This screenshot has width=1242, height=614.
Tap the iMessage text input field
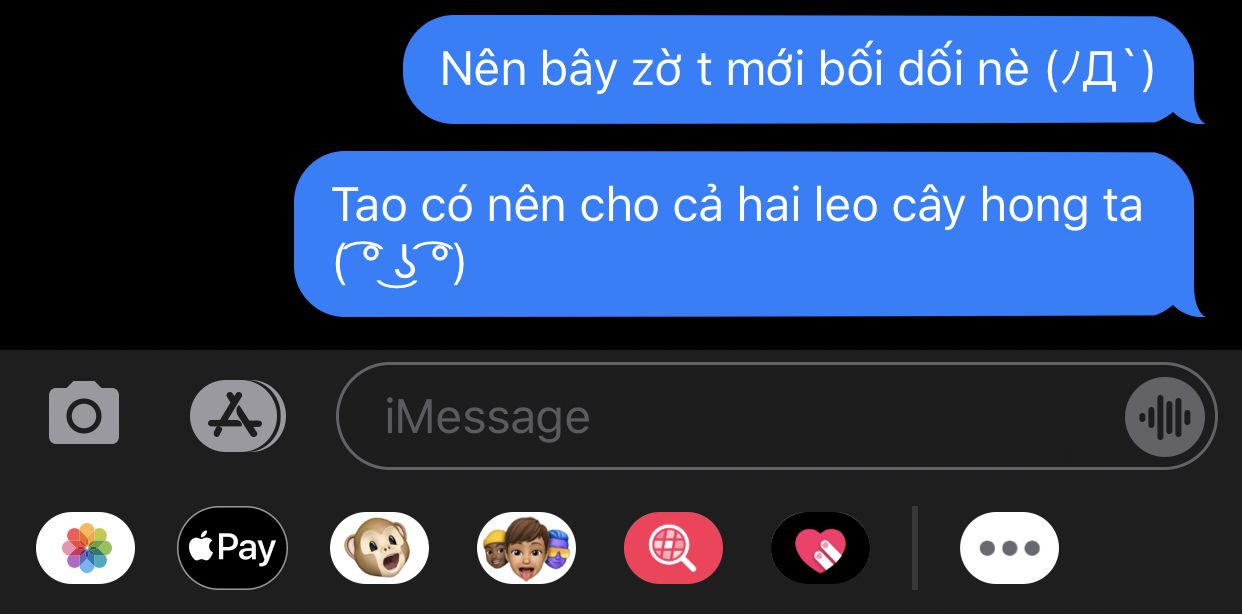pos(776,415)
